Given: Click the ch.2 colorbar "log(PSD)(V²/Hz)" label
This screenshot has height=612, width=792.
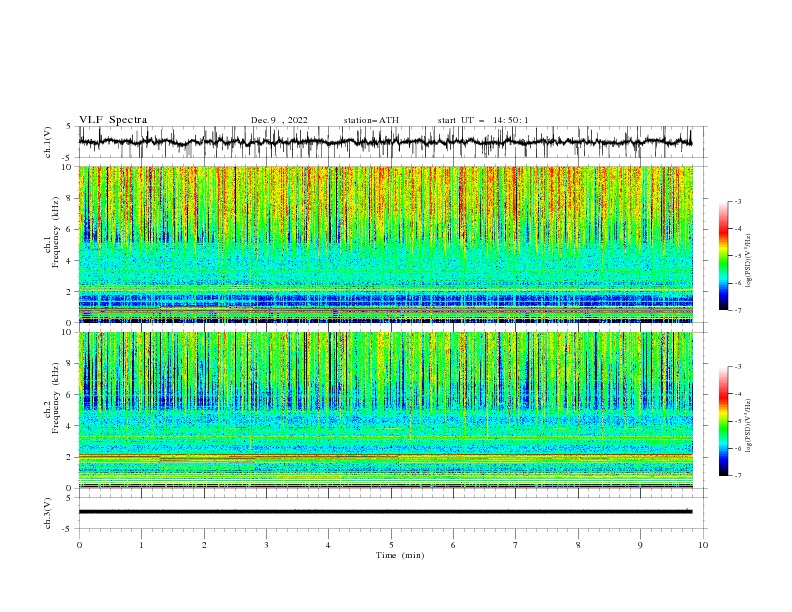Looking at the screenshot, I should [748, 426].
